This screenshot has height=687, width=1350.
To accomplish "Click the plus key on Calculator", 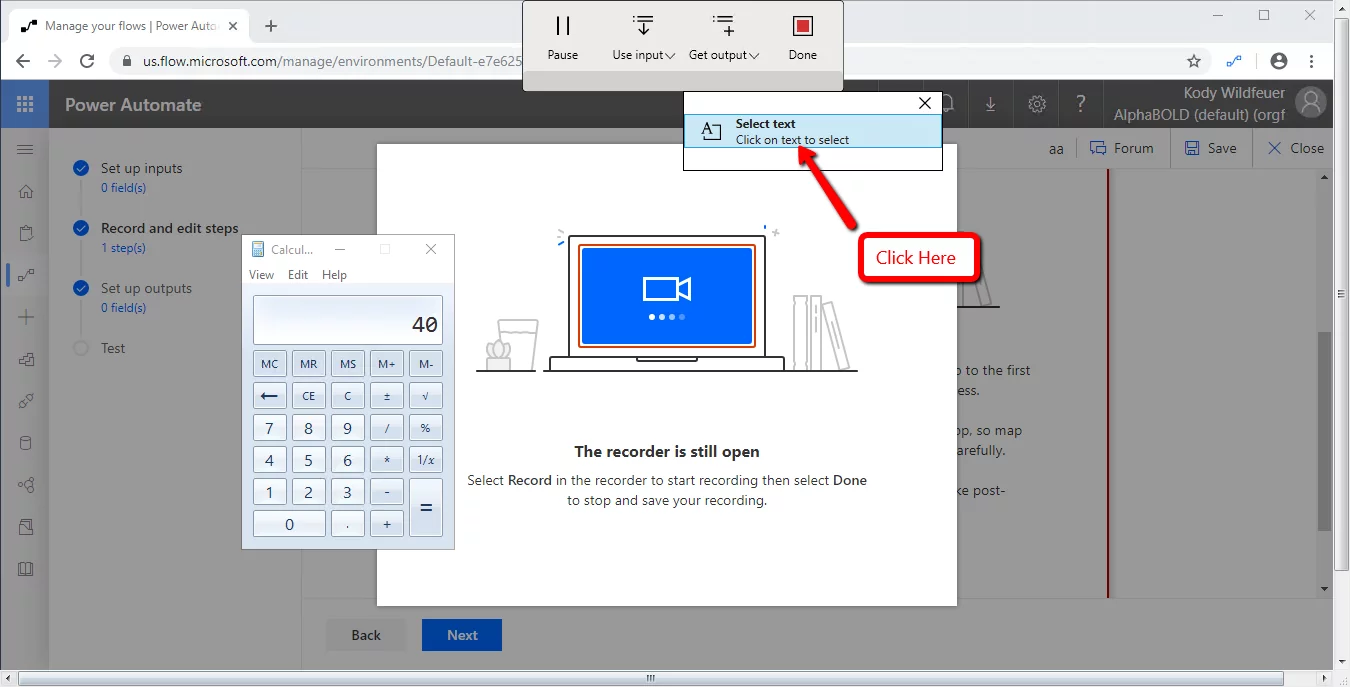I will point(387,524).
